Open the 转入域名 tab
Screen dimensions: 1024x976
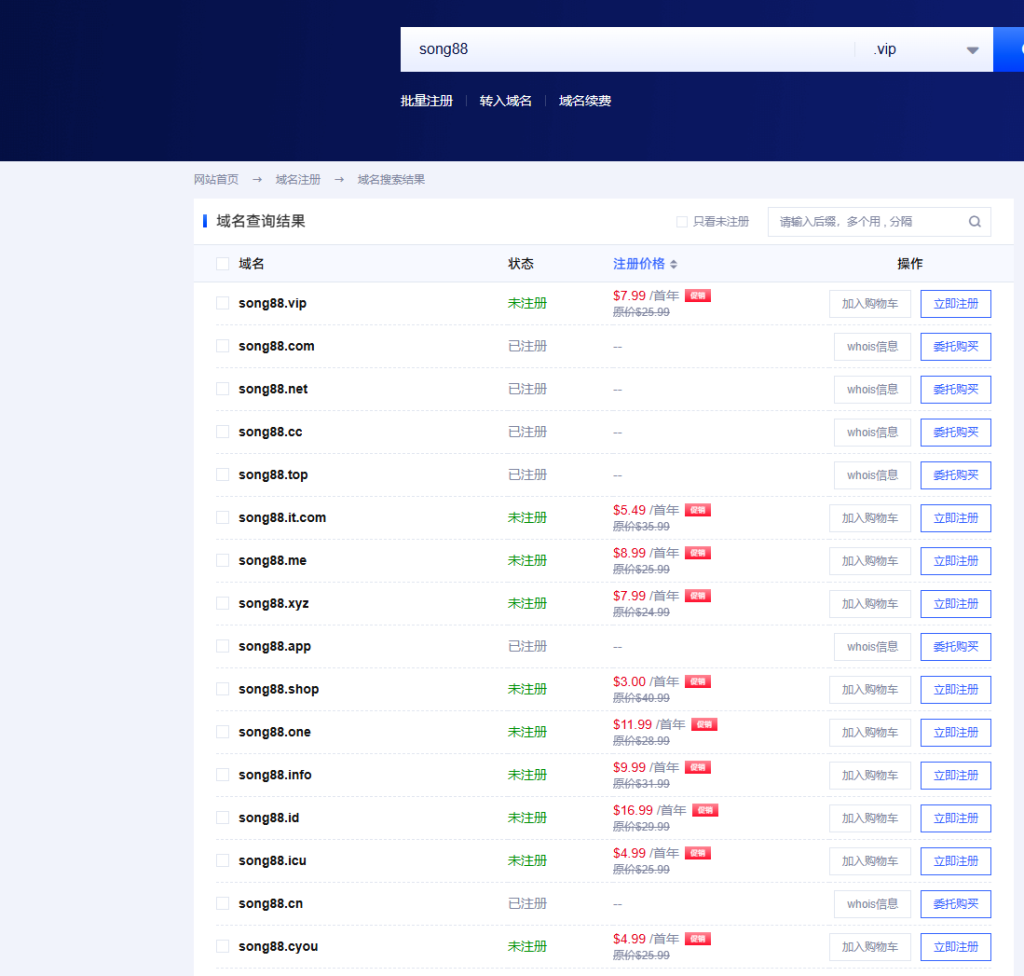tap(505, 101)
